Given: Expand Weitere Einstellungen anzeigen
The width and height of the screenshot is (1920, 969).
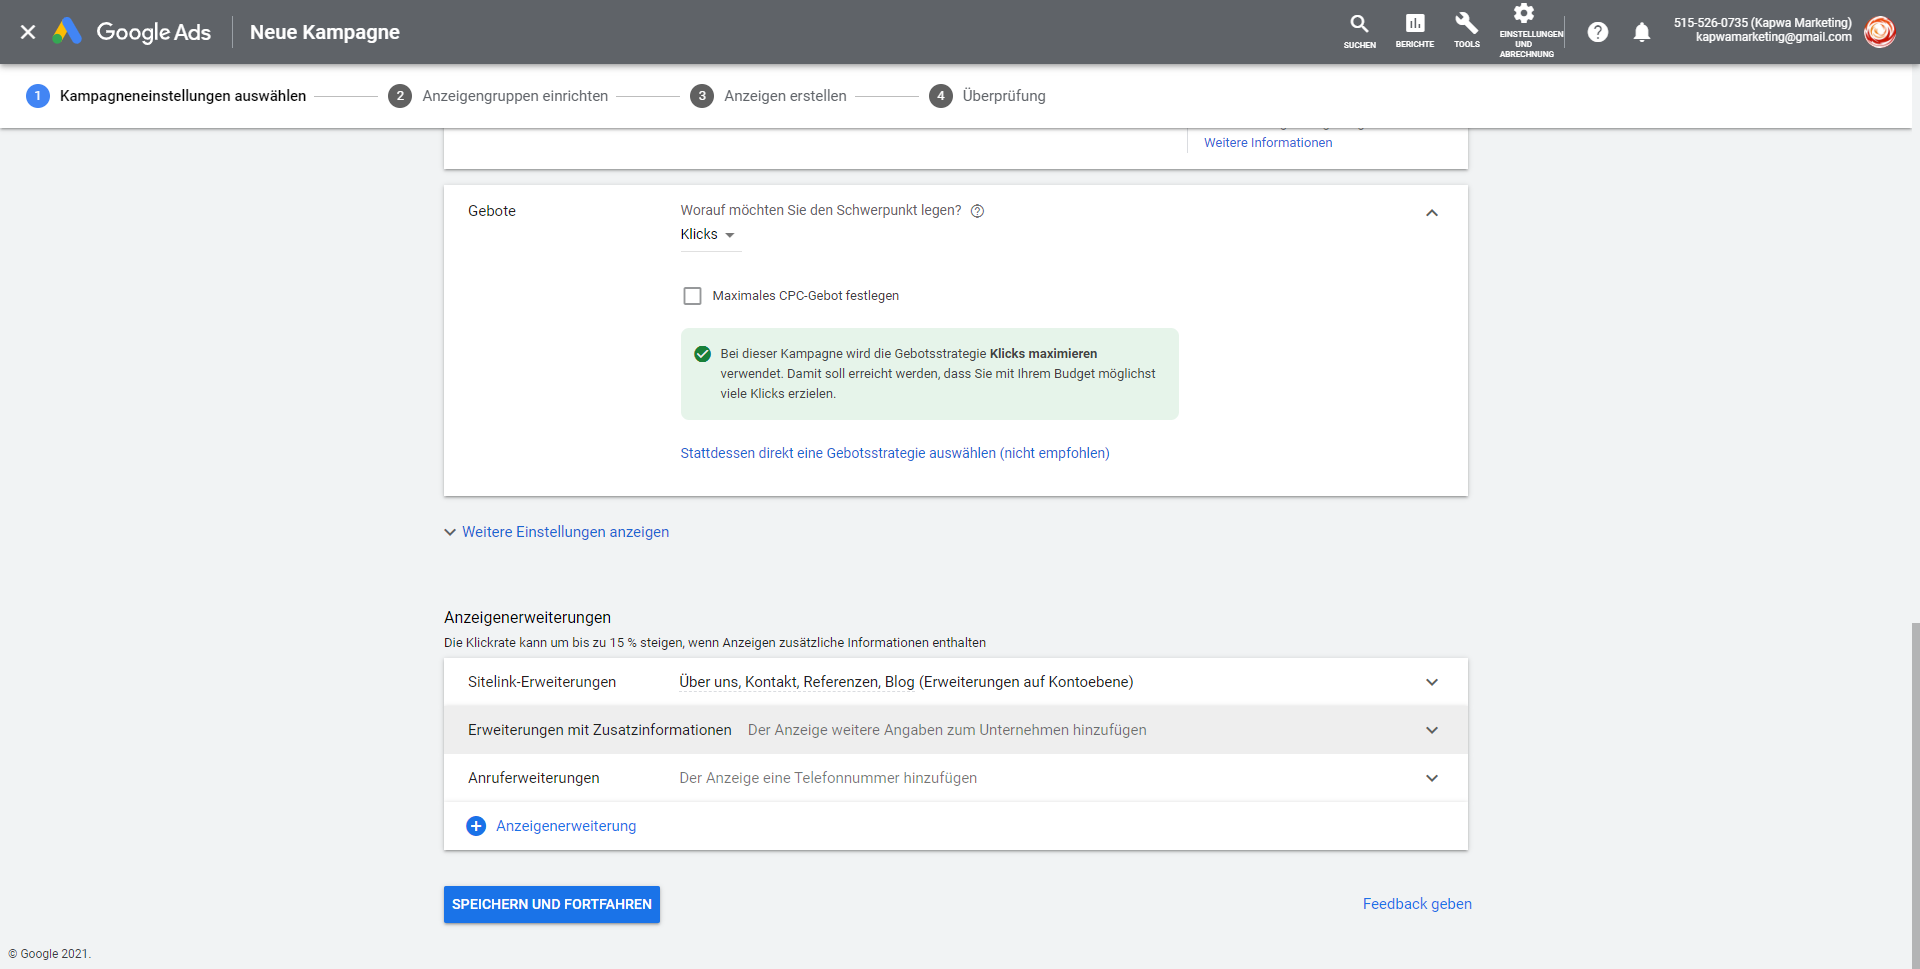Looking at the screenshot, I should pyautogui.click(x=556, y=532).
